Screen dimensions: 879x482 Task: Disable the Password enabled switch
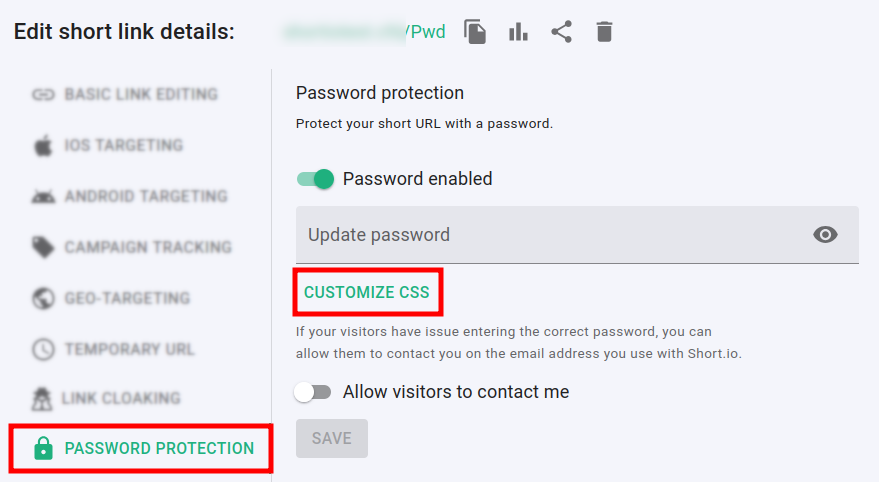click(315, 180)
